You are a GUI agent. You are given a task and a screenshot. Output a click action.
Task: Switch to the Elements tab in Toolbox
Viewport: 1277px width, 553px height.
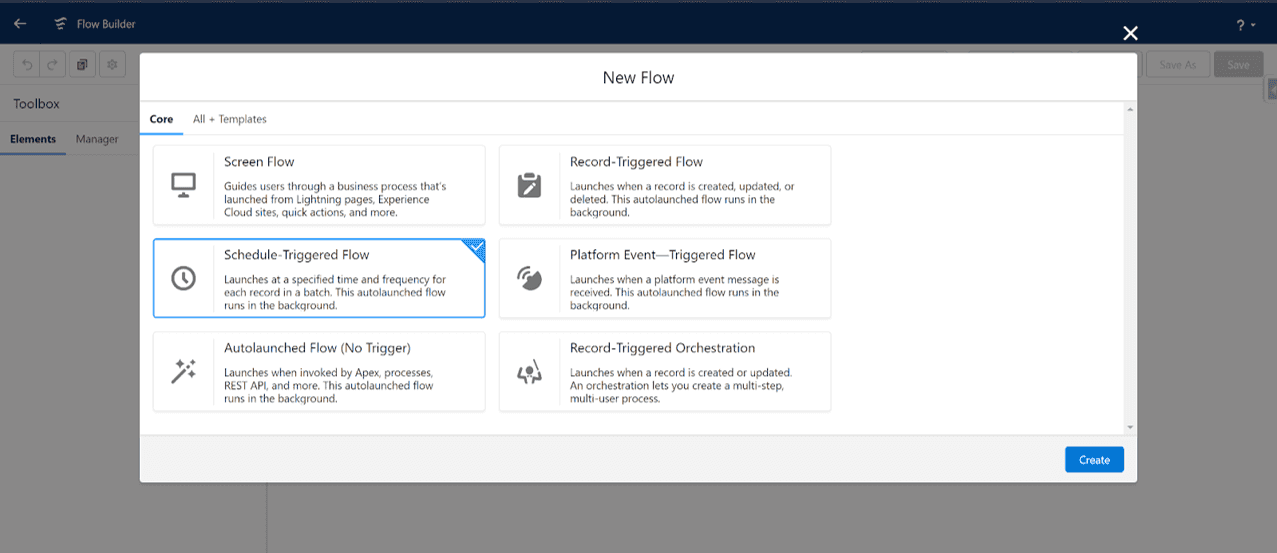33,139
